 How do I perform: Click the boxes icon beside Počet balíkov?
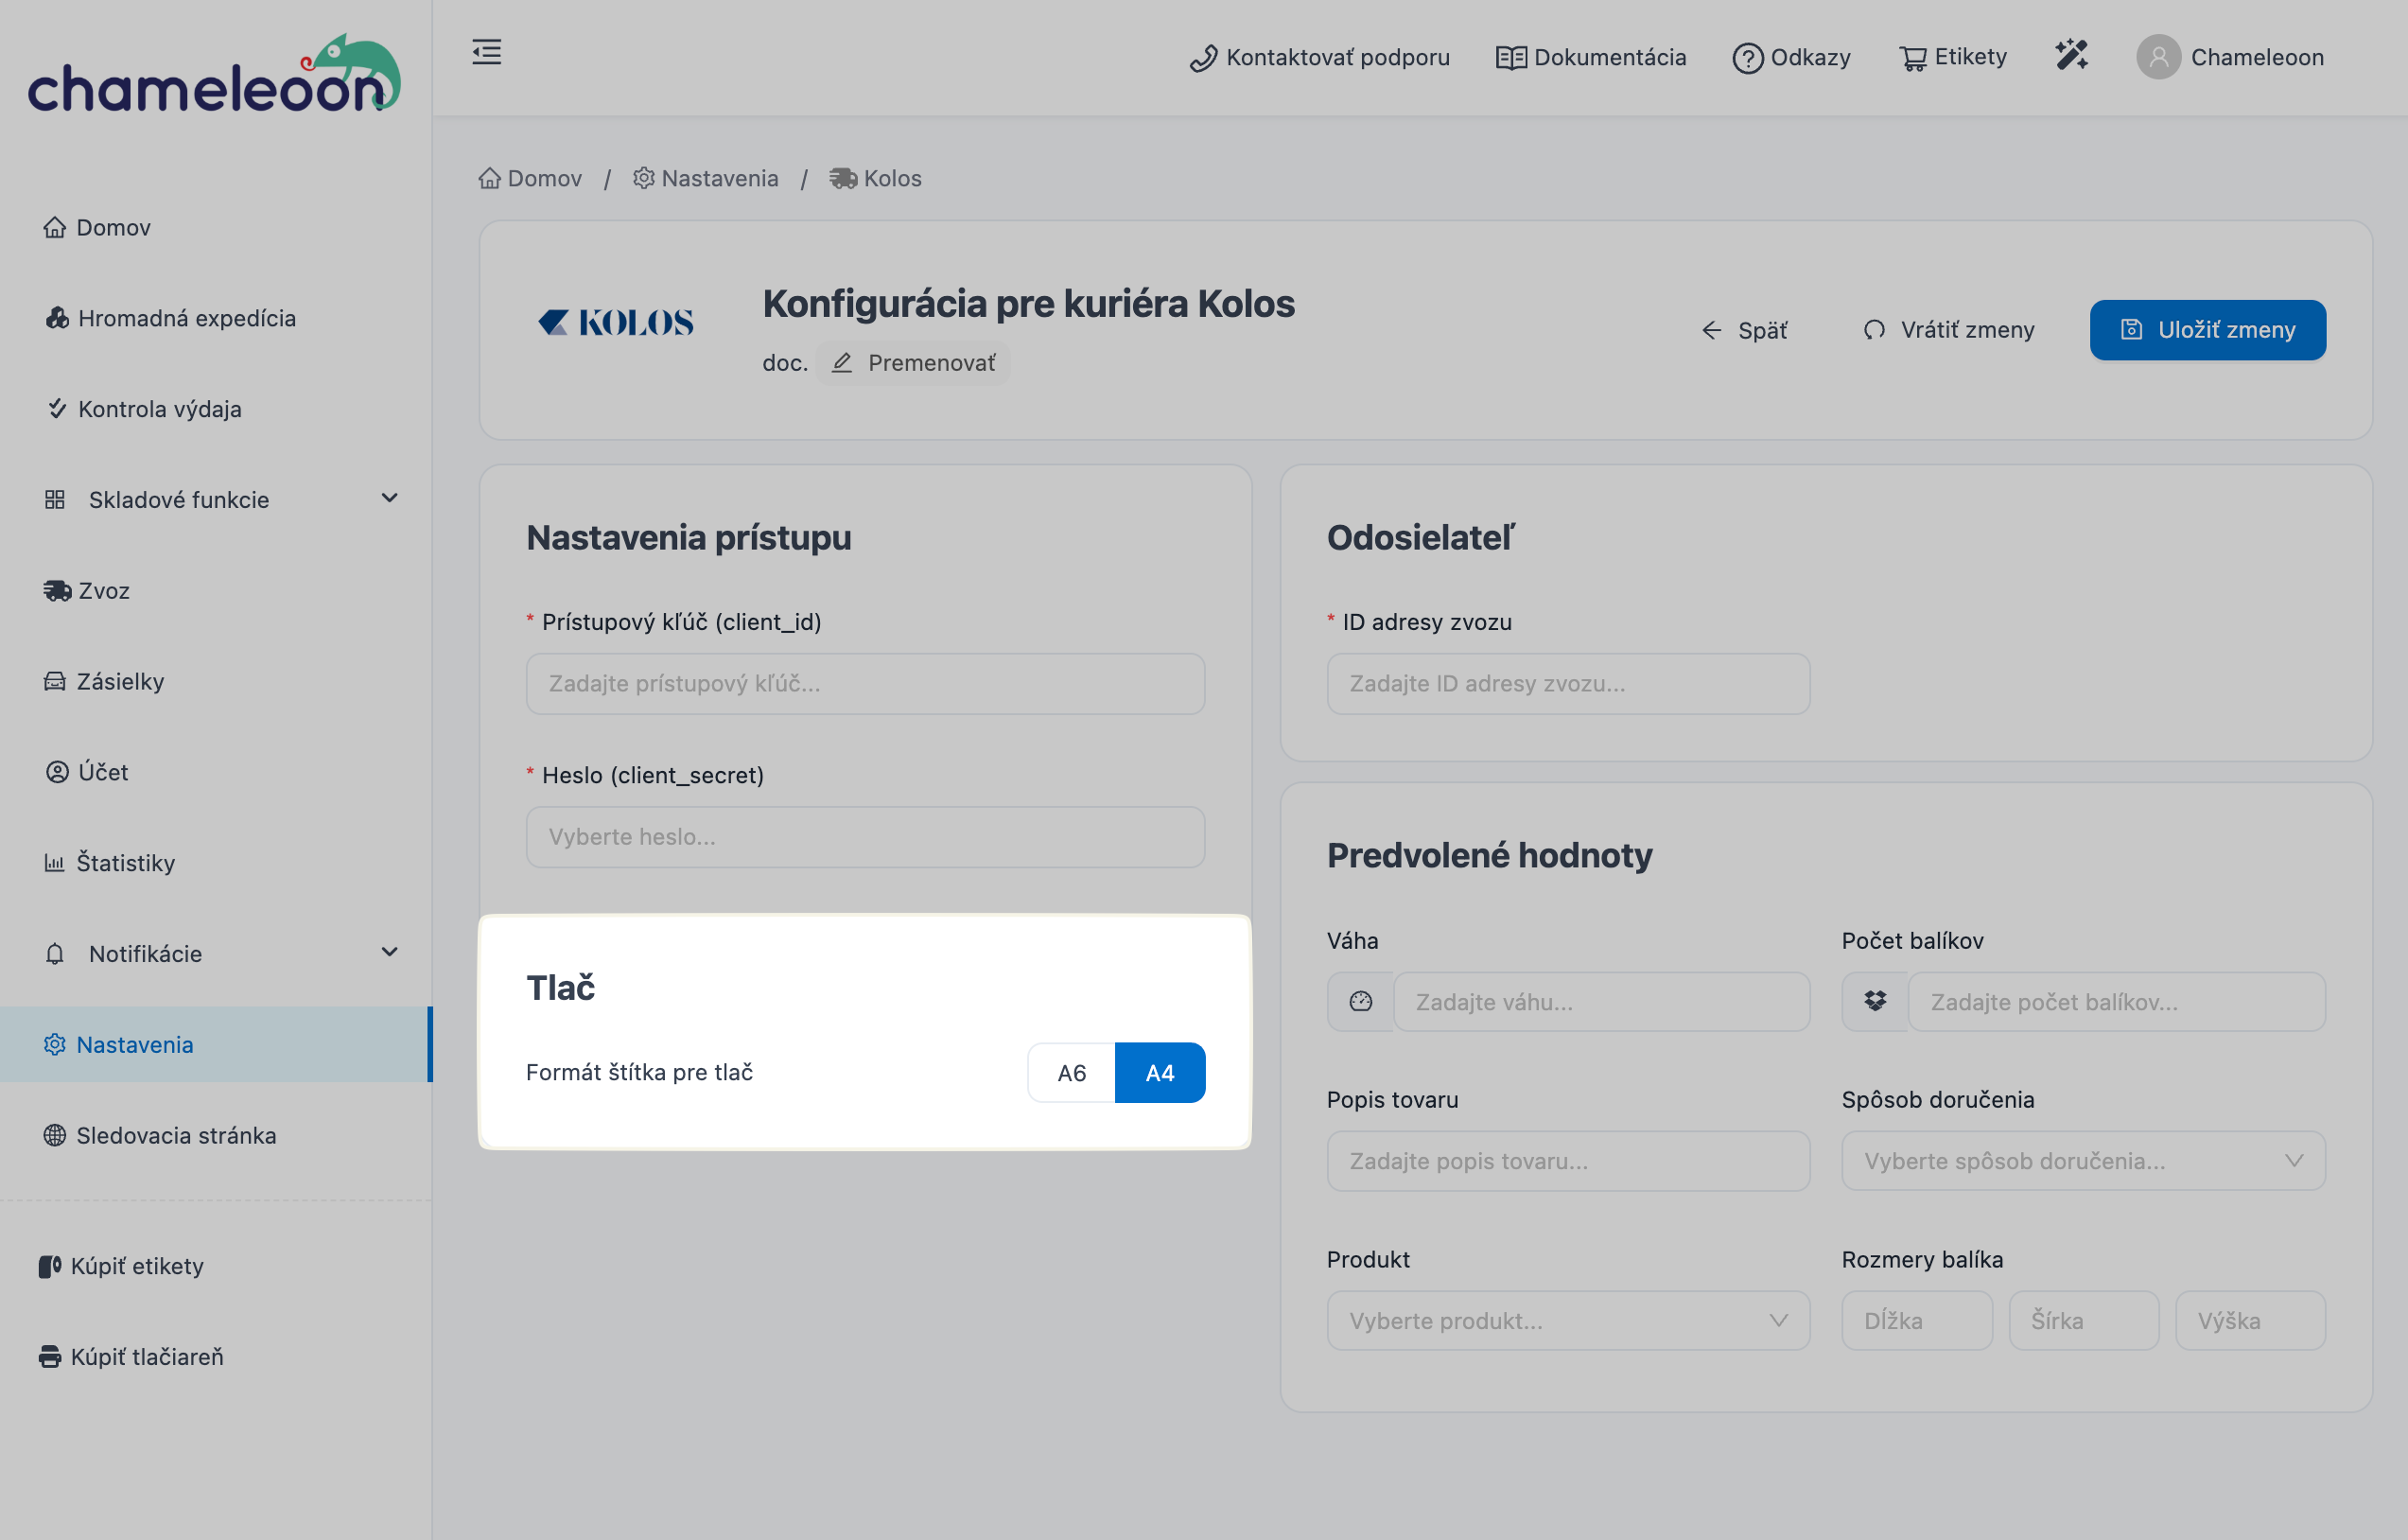[x=1875, y=1002]
